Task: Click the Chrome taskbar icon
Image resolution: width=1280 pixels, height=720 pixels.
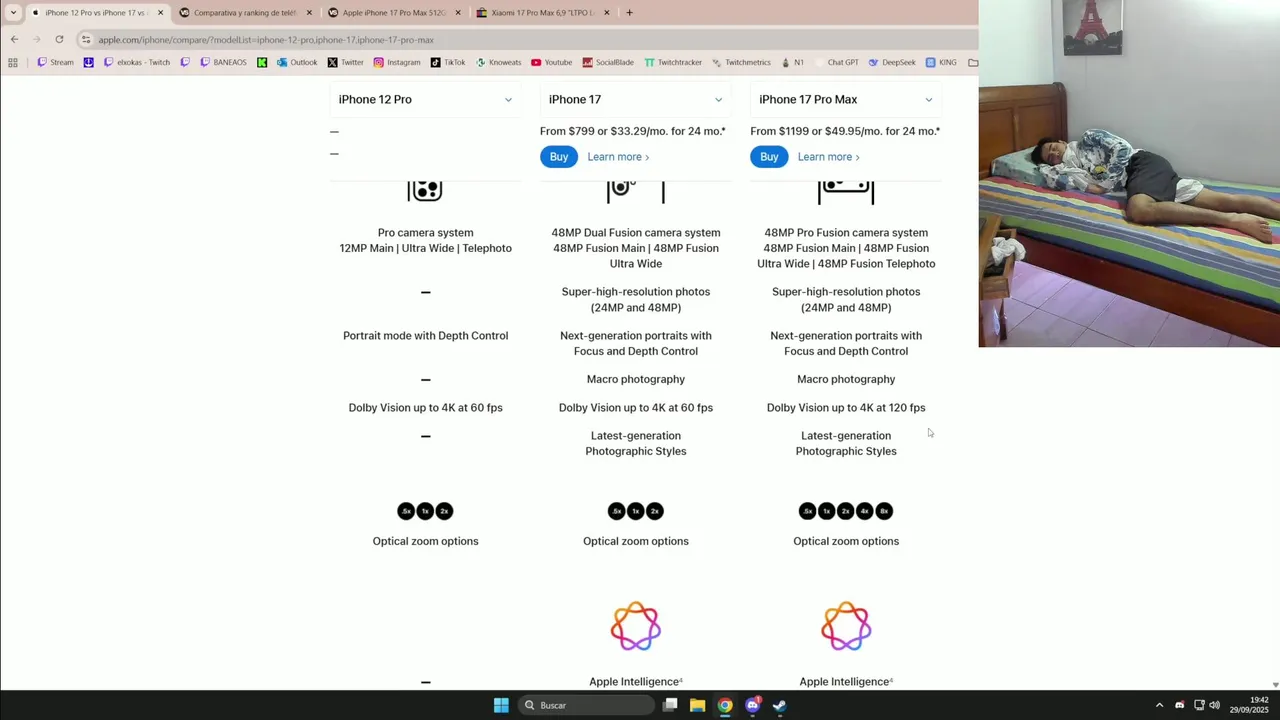Action: point(725,705)
